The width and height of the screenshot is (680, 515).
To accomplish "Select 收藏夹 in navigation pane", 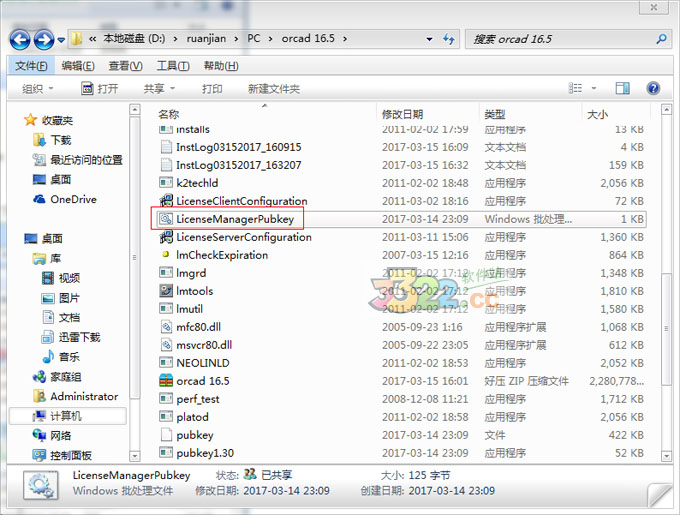I will click(57, 120).
